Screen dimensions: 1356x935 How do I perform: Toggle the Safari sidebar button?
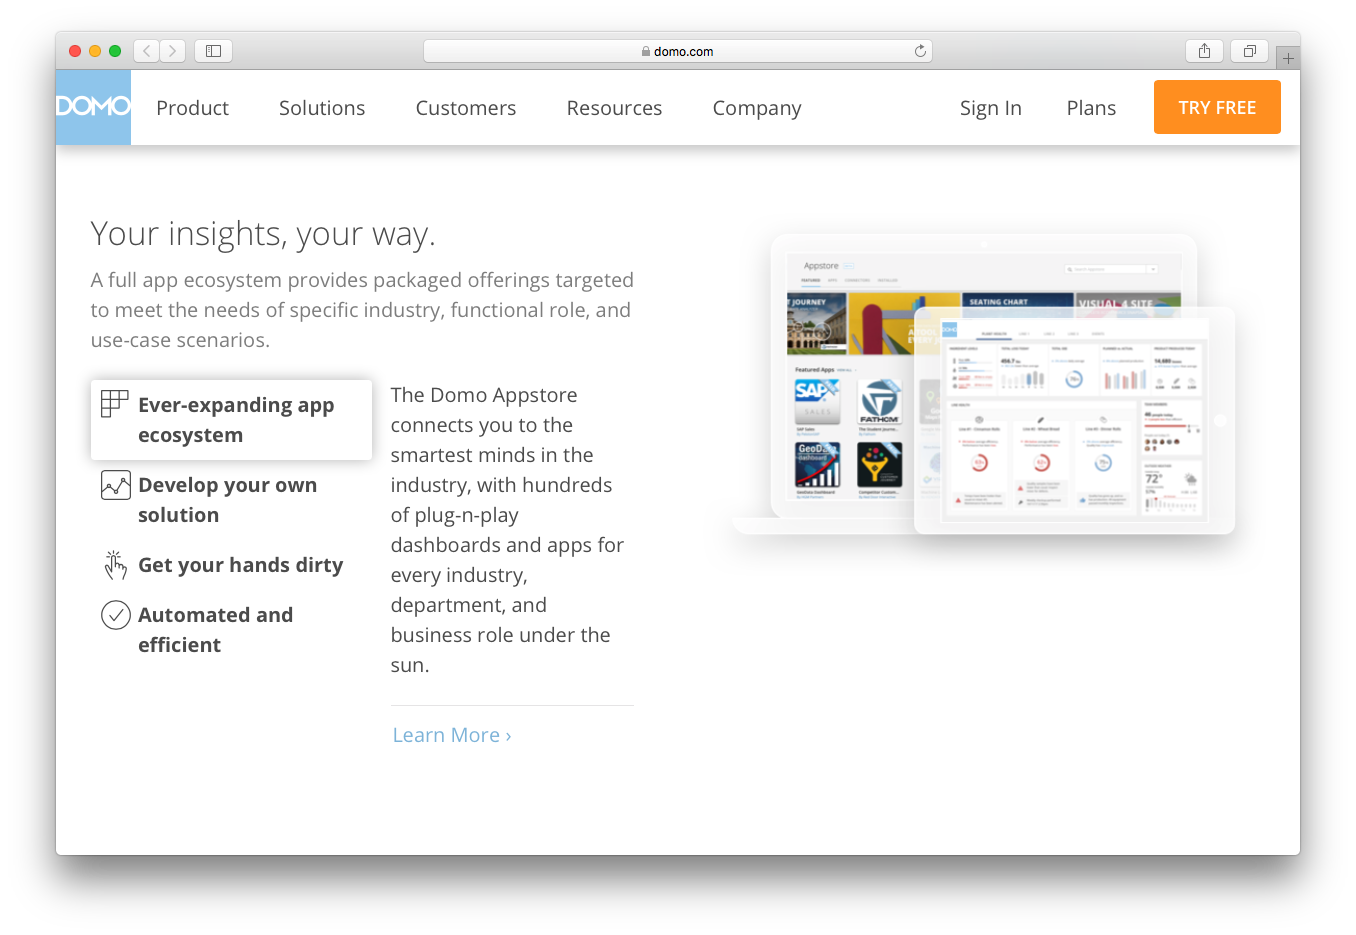(213, 51)
